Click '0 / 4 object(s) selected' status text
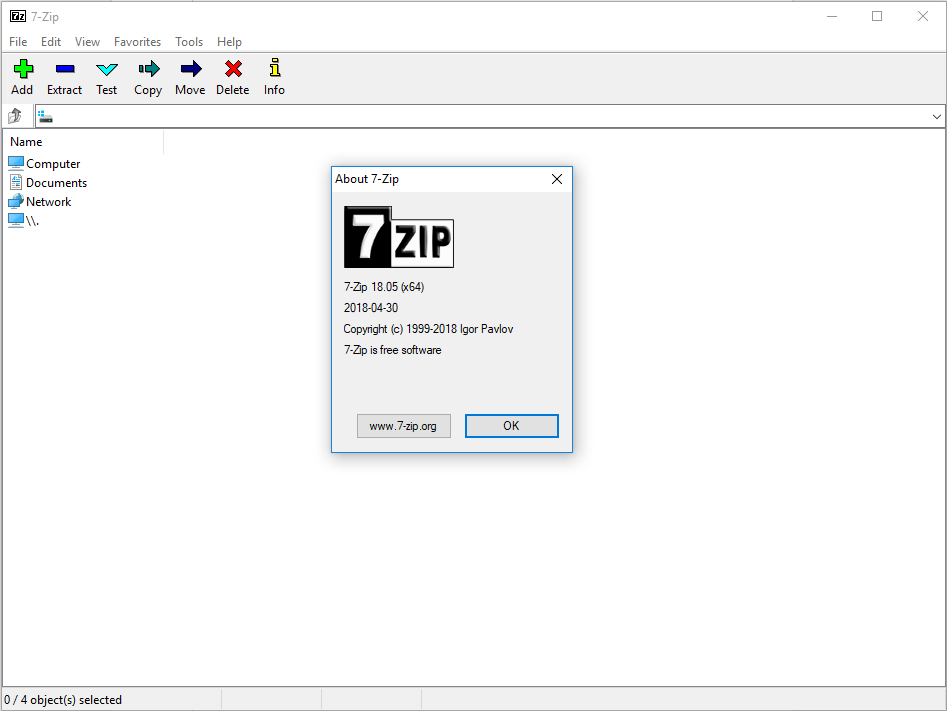947x711 pixels. (63, 700)
